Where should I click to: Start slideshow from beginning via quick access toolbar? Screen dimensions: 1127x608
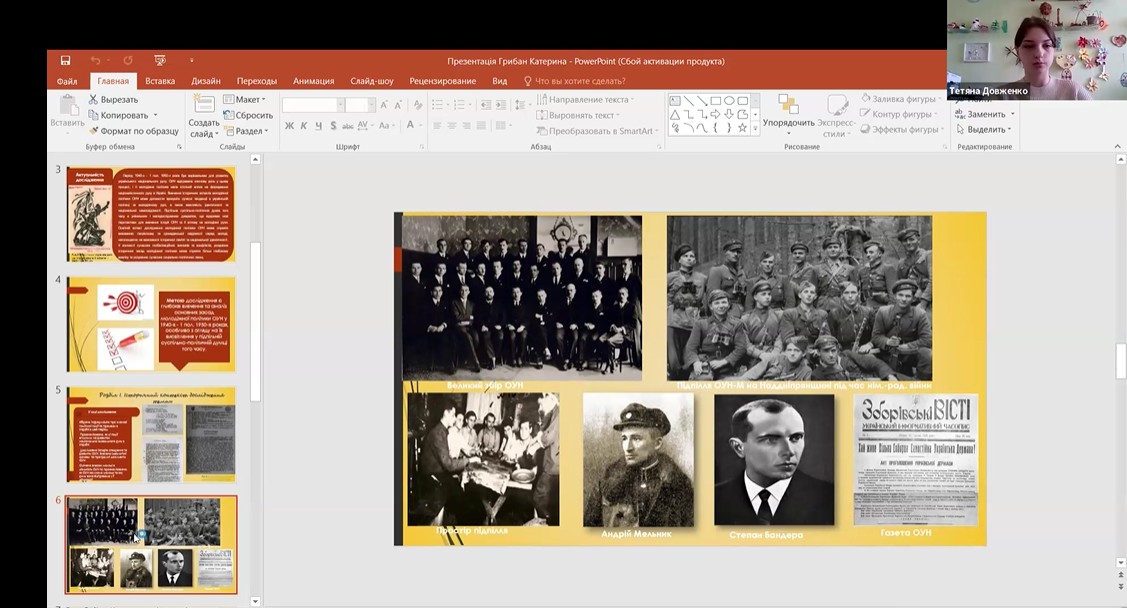[160, 60]
